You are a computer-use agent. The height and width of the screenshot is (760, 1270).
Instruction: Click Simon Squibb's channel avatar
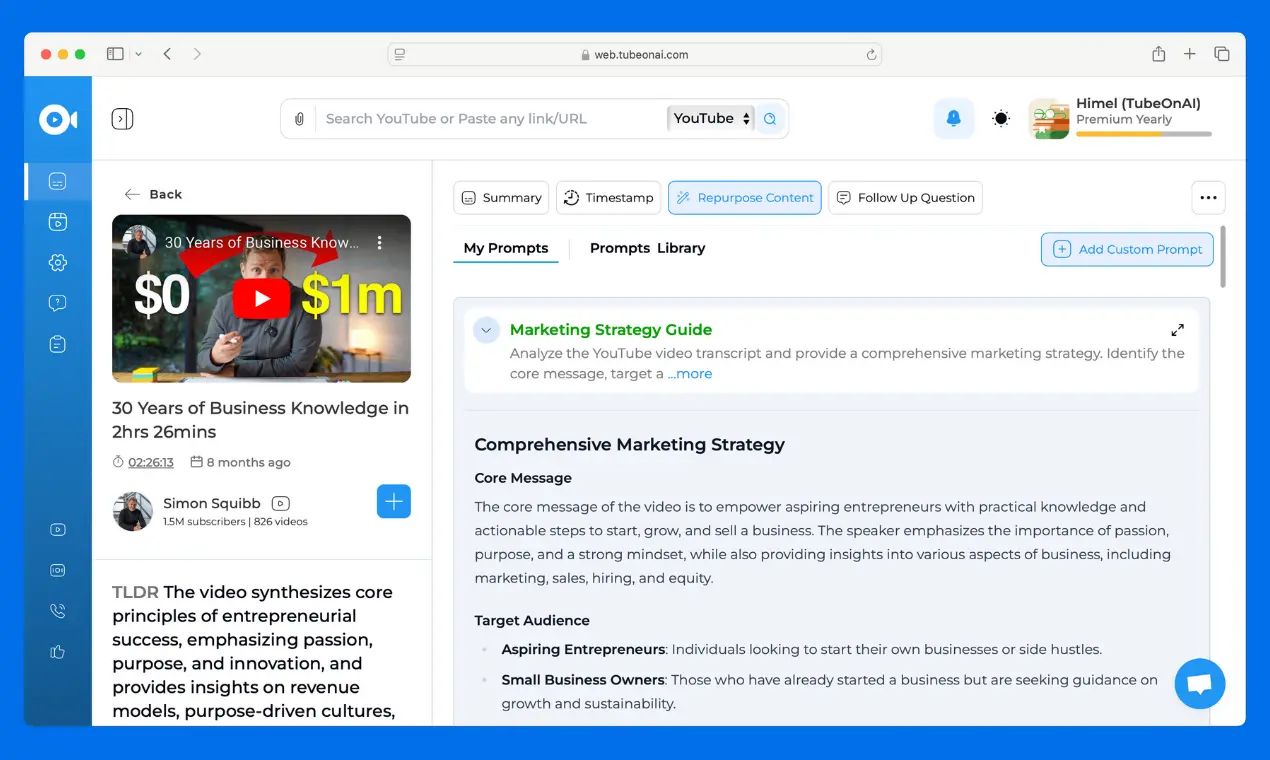coord(133,511)
